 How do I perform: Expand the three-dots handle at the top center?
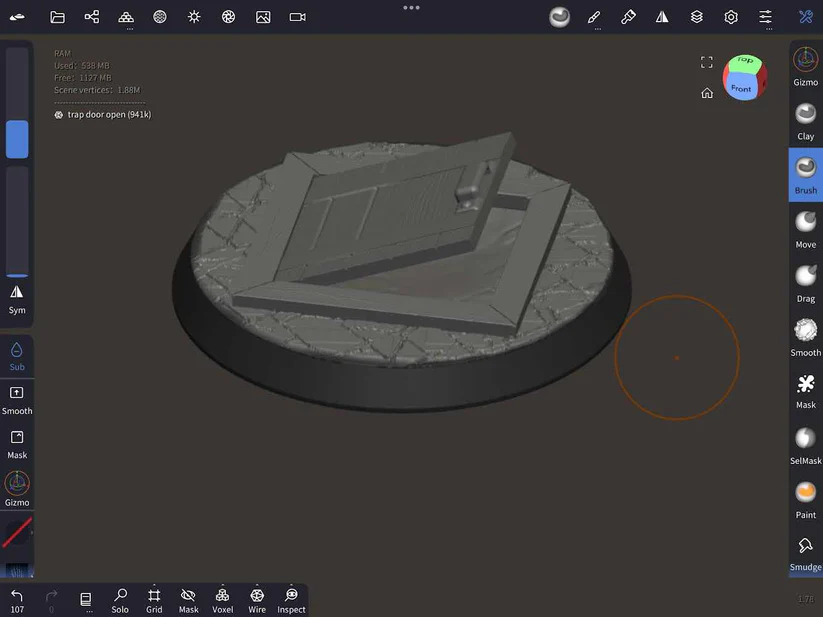pos(412,8)
